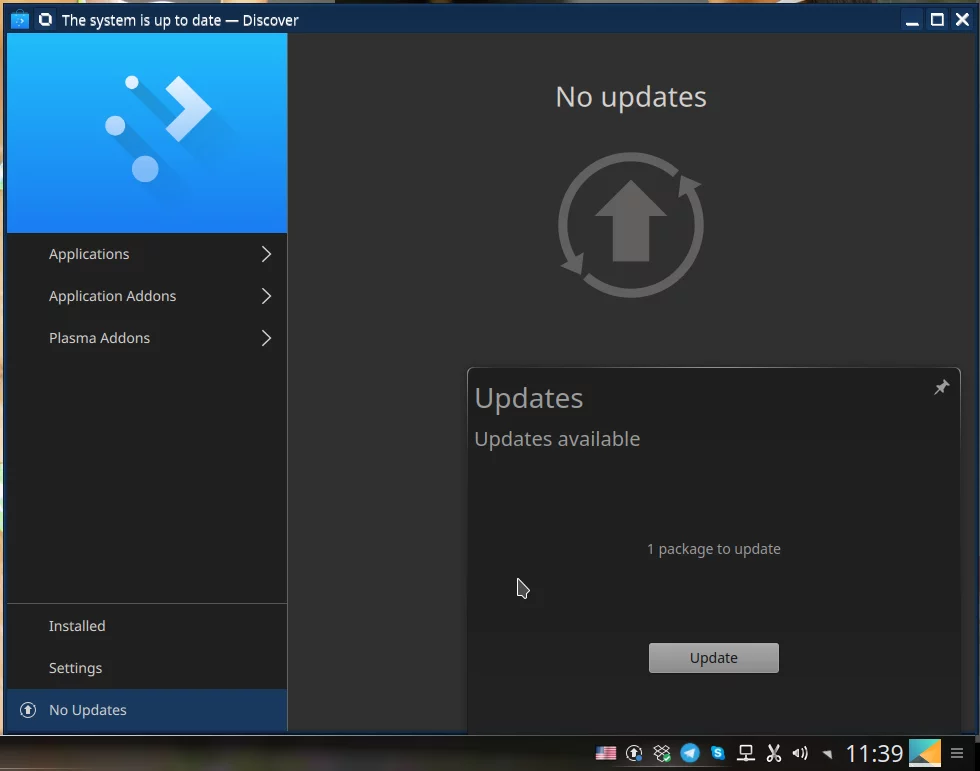The width and height of the screenshot is (980, 771).
Task: Show hidden tray icons with the arrow
Action: click(x=828, y=754)
